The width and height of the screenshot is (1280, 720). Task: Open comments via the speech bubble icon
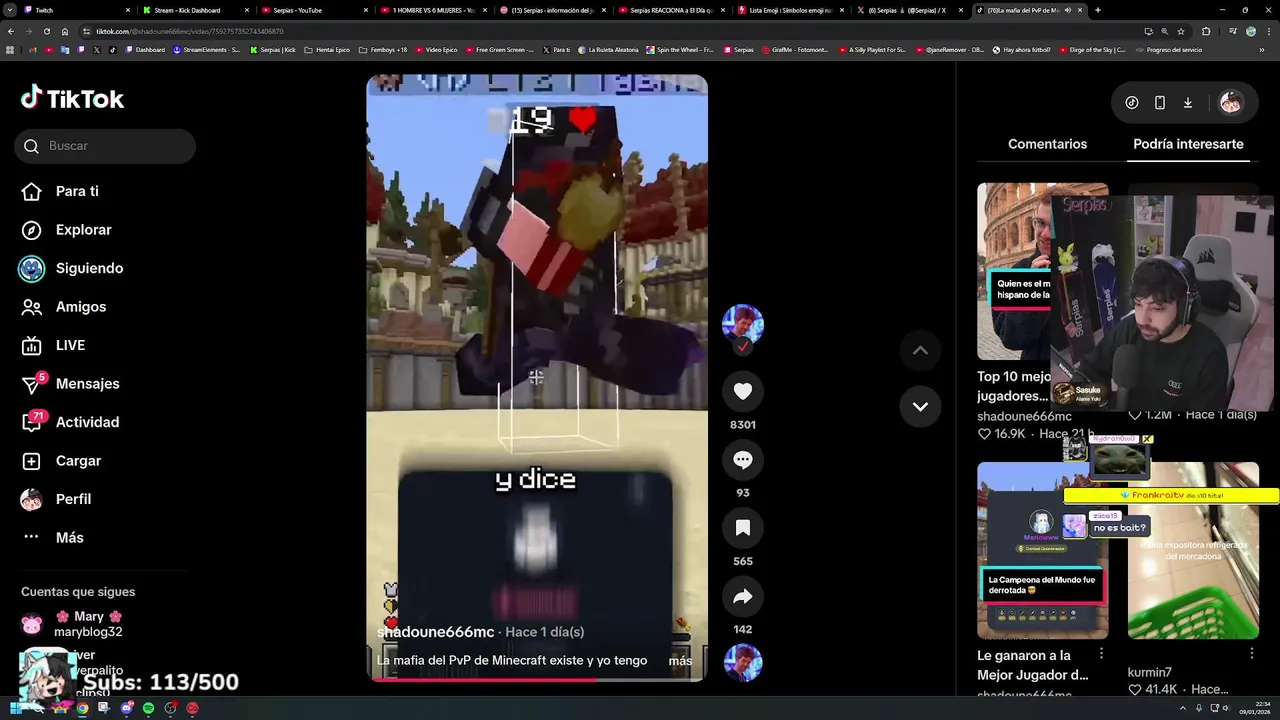(742, 460)
